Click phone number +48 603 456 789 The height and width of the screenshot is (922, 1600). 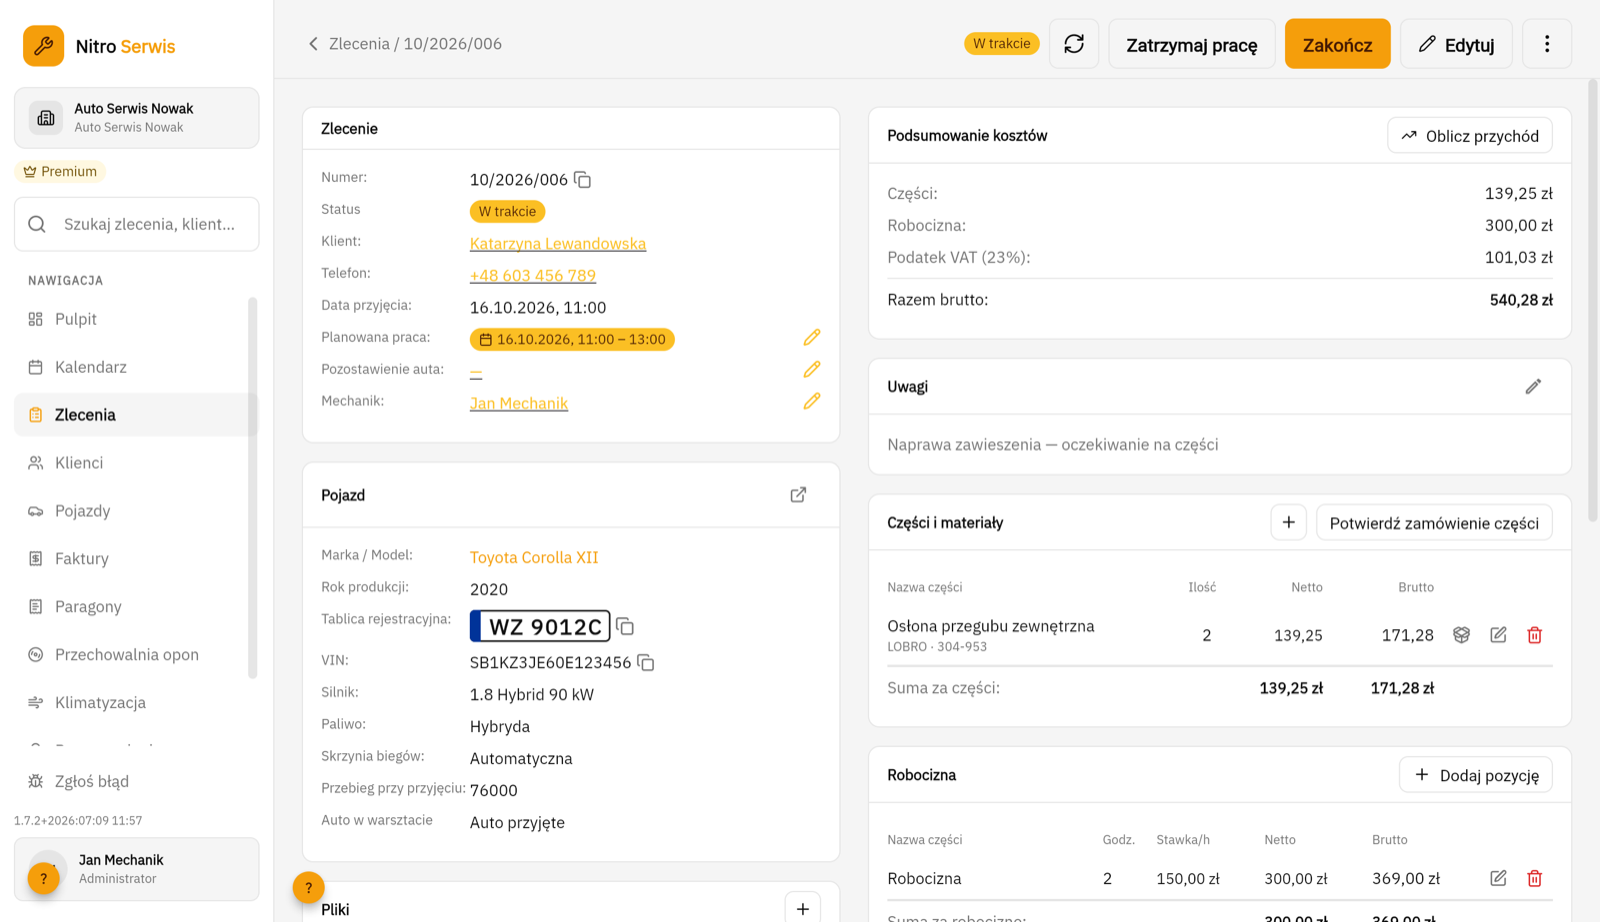click(533, 275)
